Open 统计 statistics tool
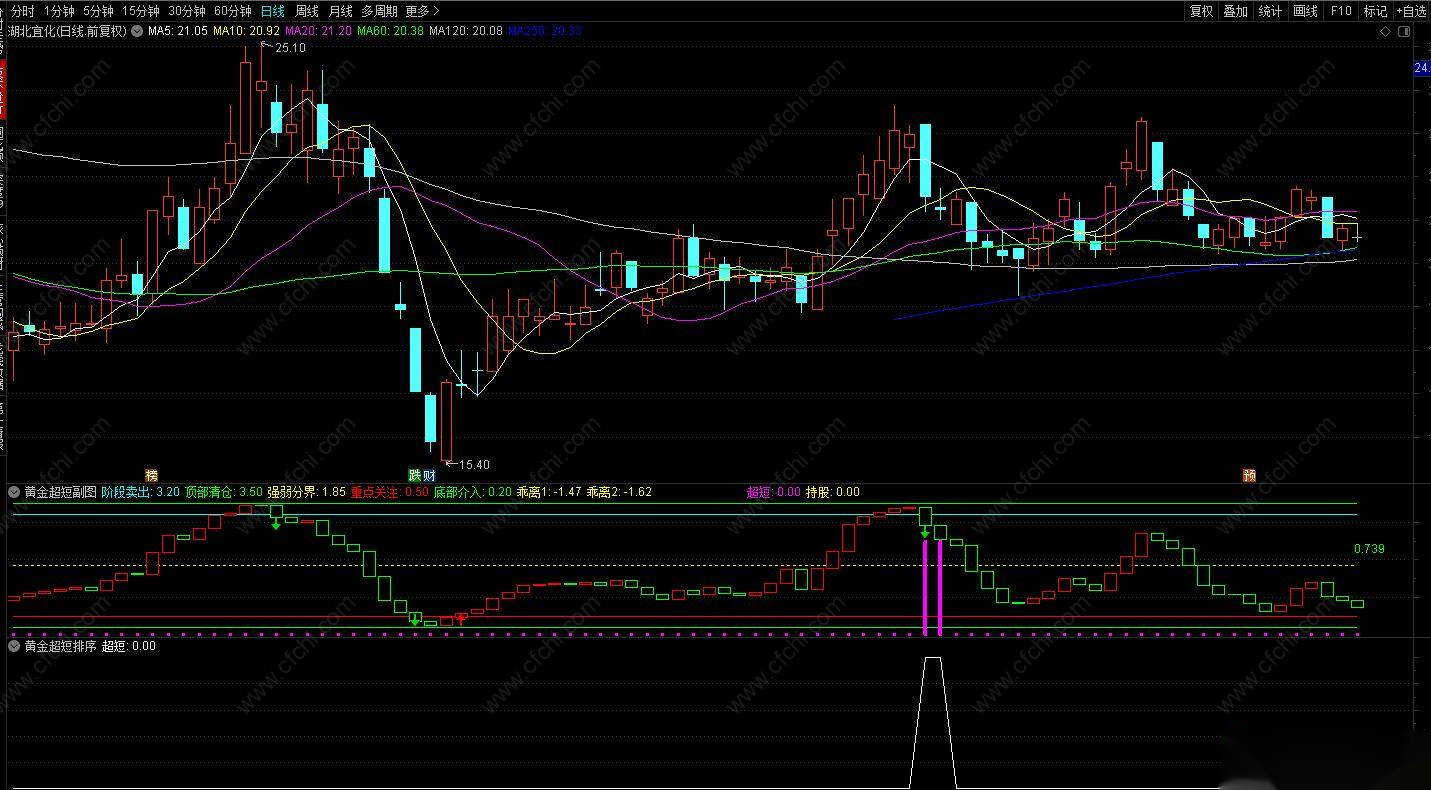 [x=1270, y=11]
